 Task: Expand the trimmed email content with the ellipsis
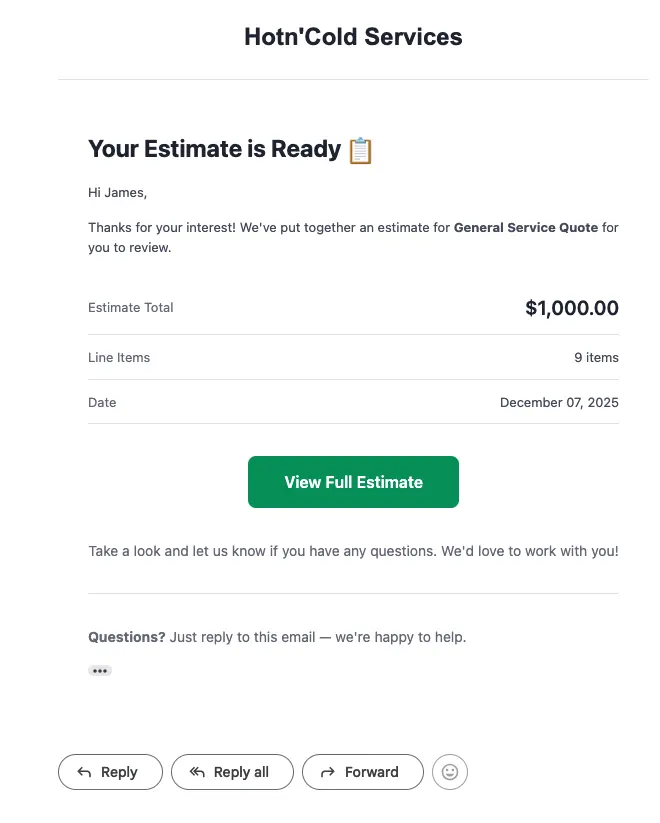[100, 670]
